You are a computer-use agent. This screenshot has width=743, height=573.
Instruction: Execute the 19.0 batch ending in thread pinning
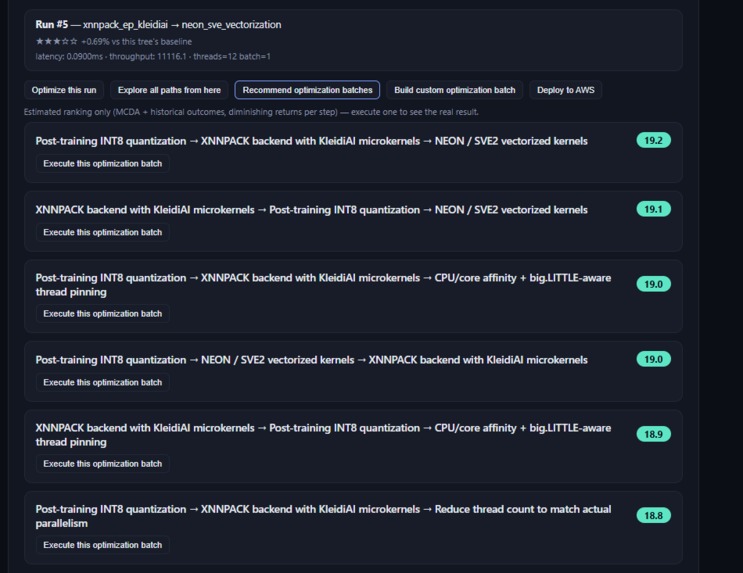[103, 314]
